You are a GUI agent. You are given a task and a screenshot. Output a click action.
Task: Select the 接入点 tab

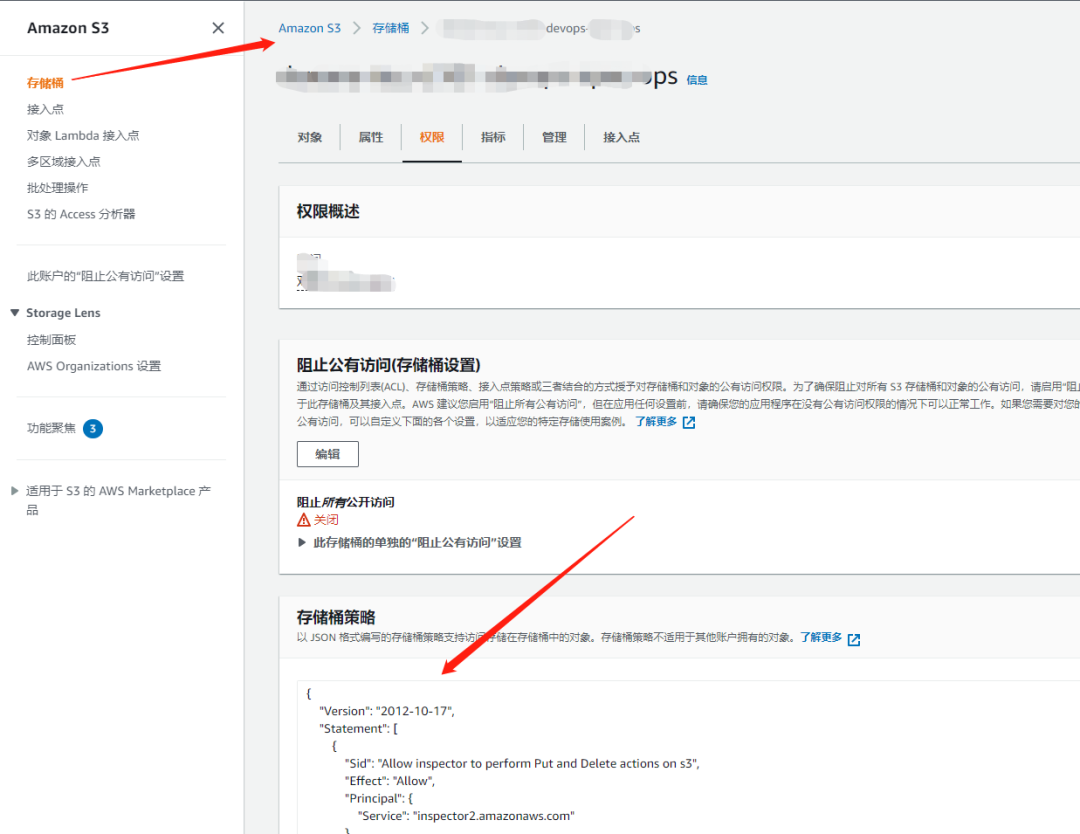click(621, 137)
